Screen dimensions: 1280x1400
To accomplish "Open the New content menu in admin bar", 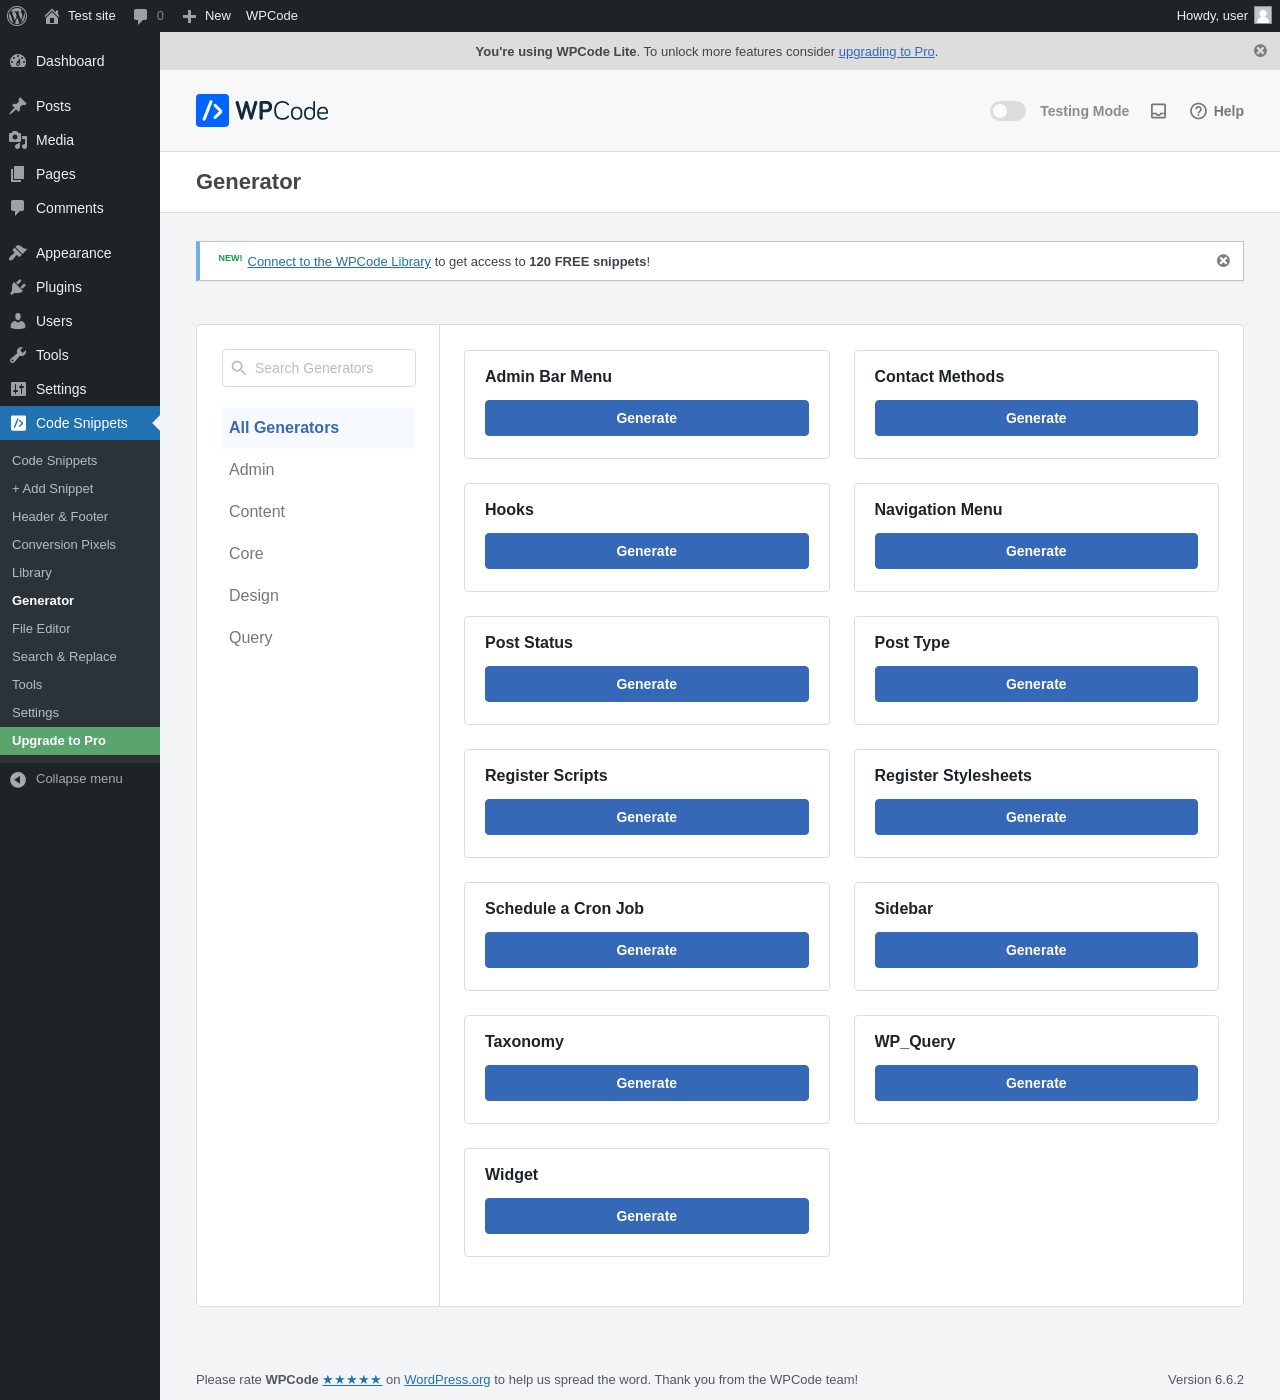I will (207, 16).
